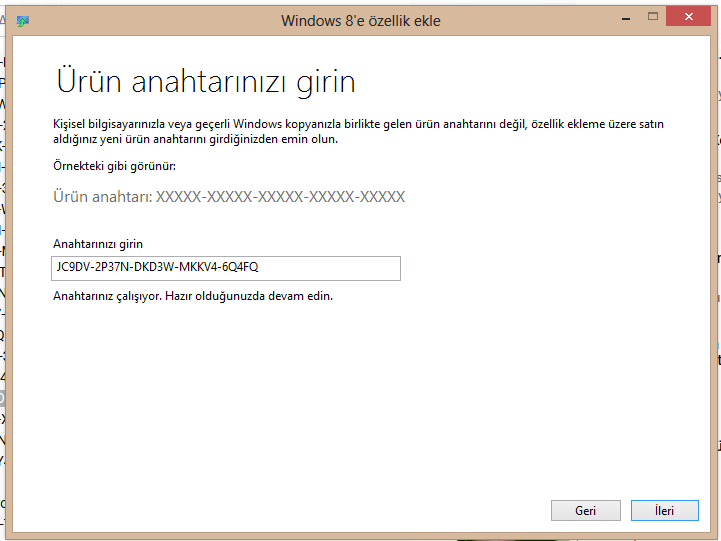Image resolution: width=721 pixels, height=541 pixels.
Task: Click the product key input field
Action: click(x=226, y=268)
